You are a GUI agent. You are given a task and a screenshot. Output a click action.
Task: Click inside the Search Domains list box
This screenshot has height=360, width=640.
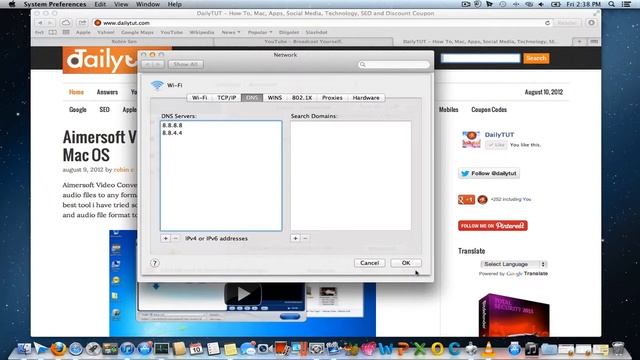pyautogui.click(x=351, y=176)
